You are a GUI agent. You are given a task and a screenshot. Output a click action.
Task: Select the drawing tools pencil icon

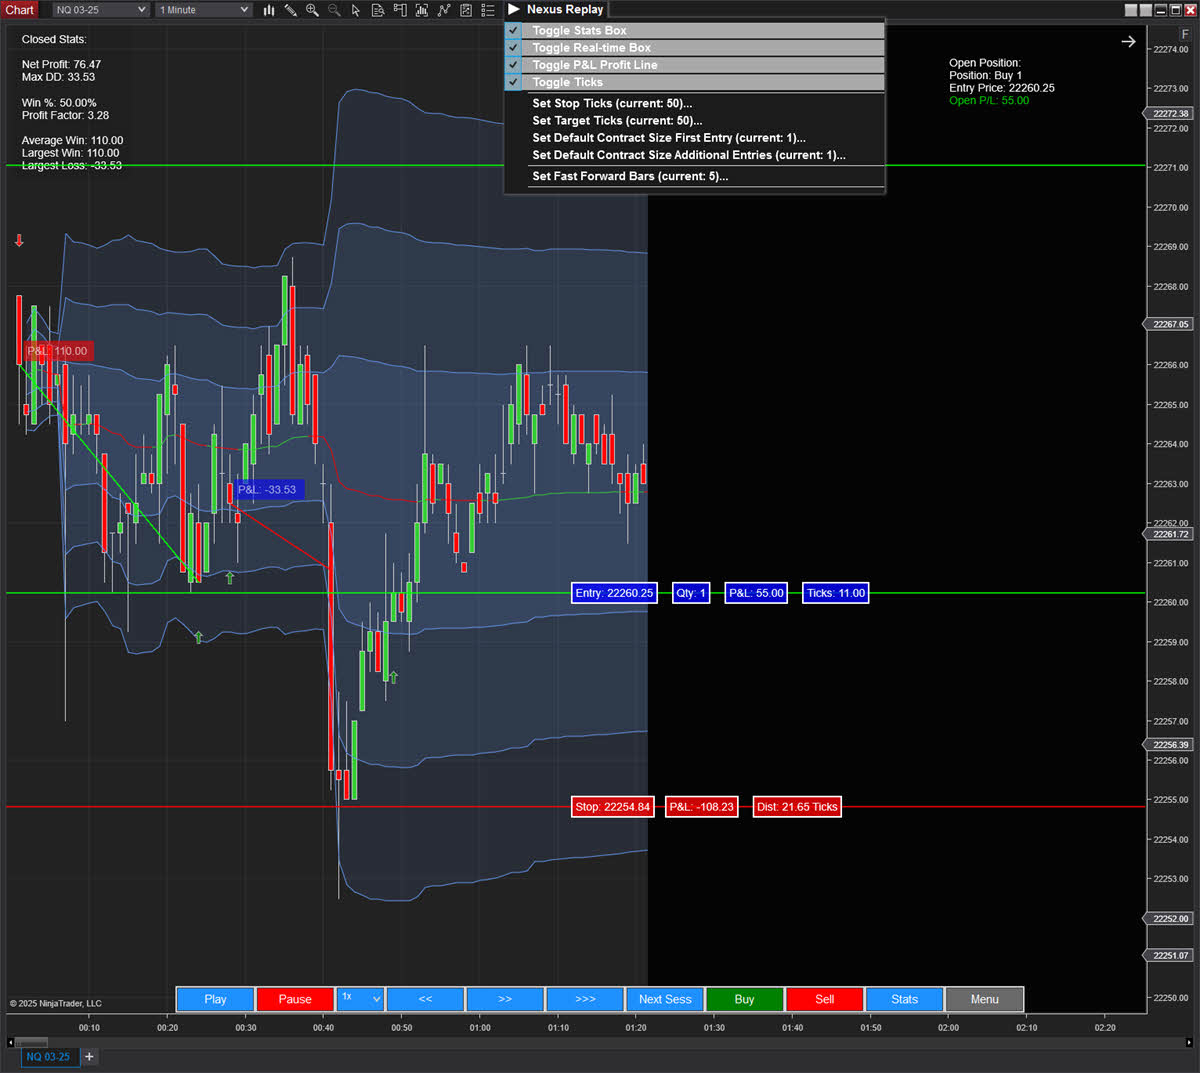tap(290, 10)
